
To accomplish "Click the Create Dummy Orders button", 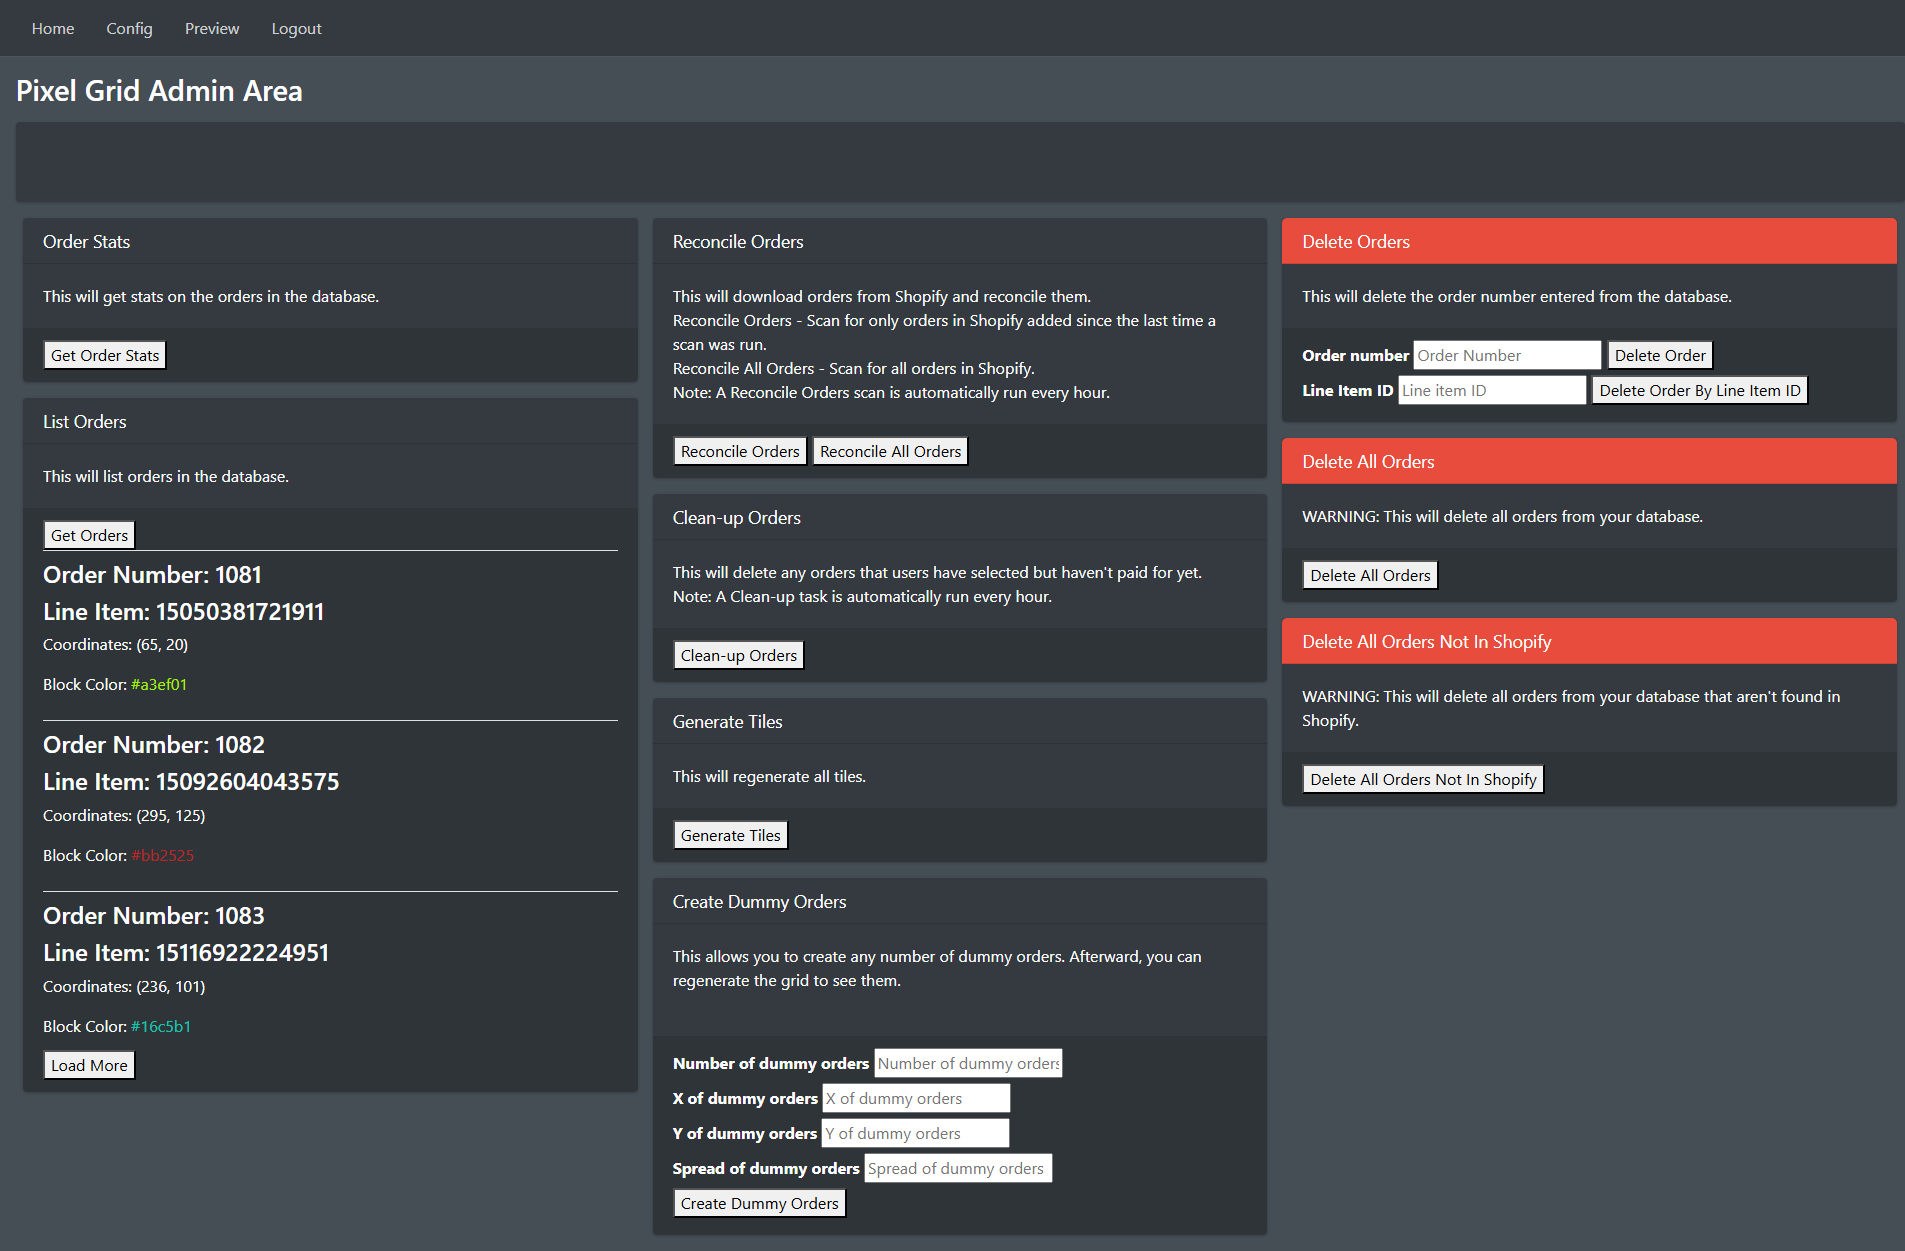I will click(x=760, y=1203).
